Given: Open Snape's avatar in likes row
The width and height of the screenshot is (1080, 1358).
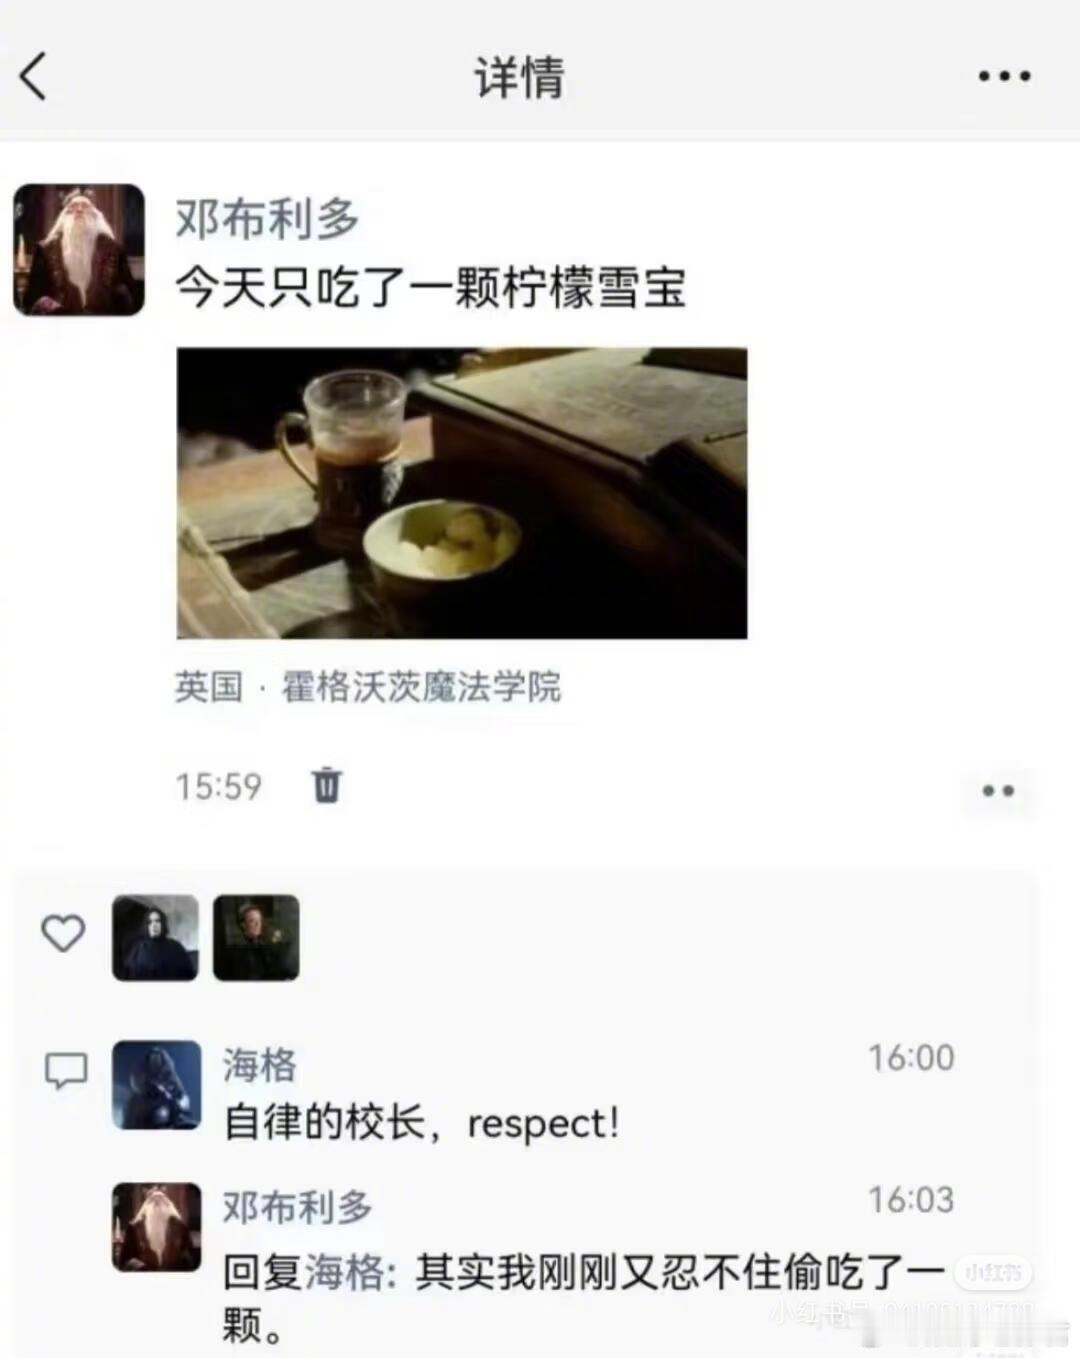Looking at the screenshot, I should pos(155,938).
